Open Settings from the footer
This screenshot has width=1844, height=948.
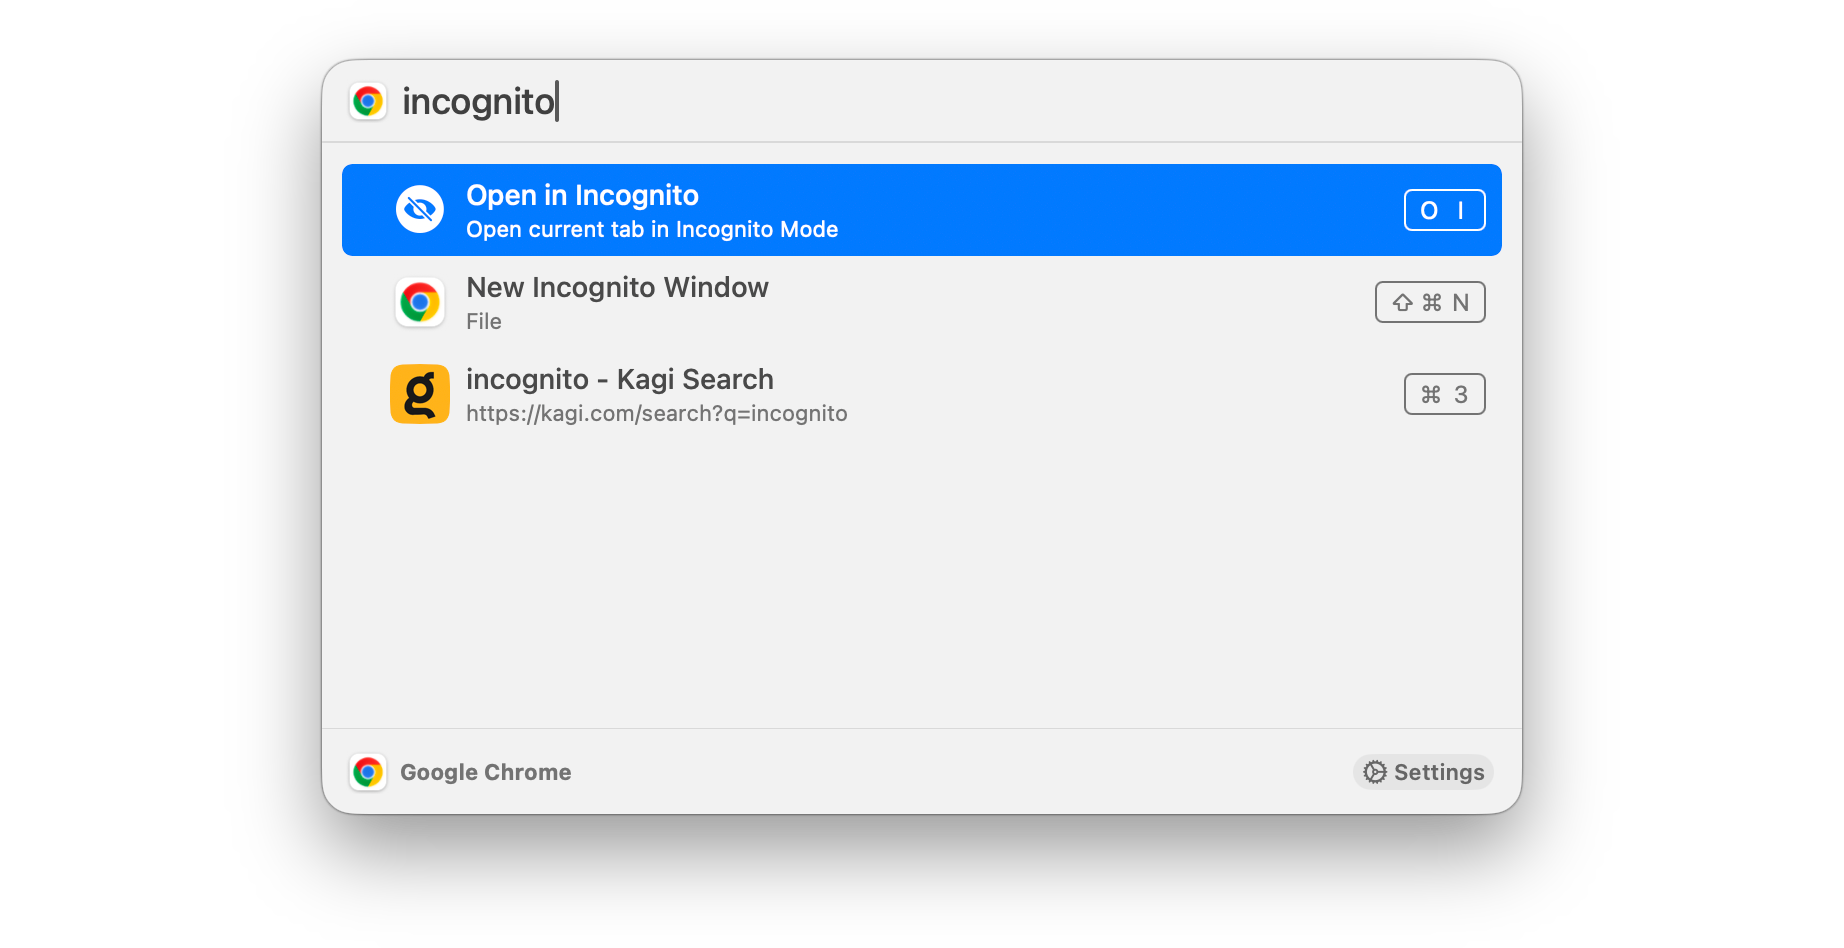1424,772
